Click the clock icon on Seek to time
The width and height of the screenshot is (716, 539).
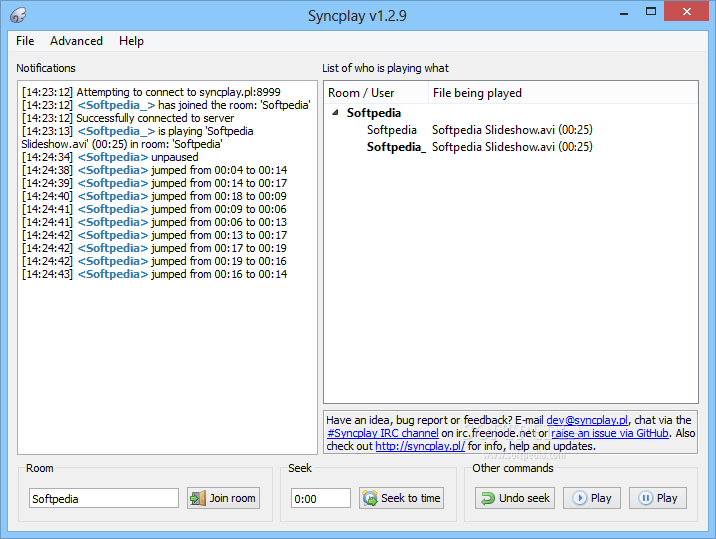370,498
